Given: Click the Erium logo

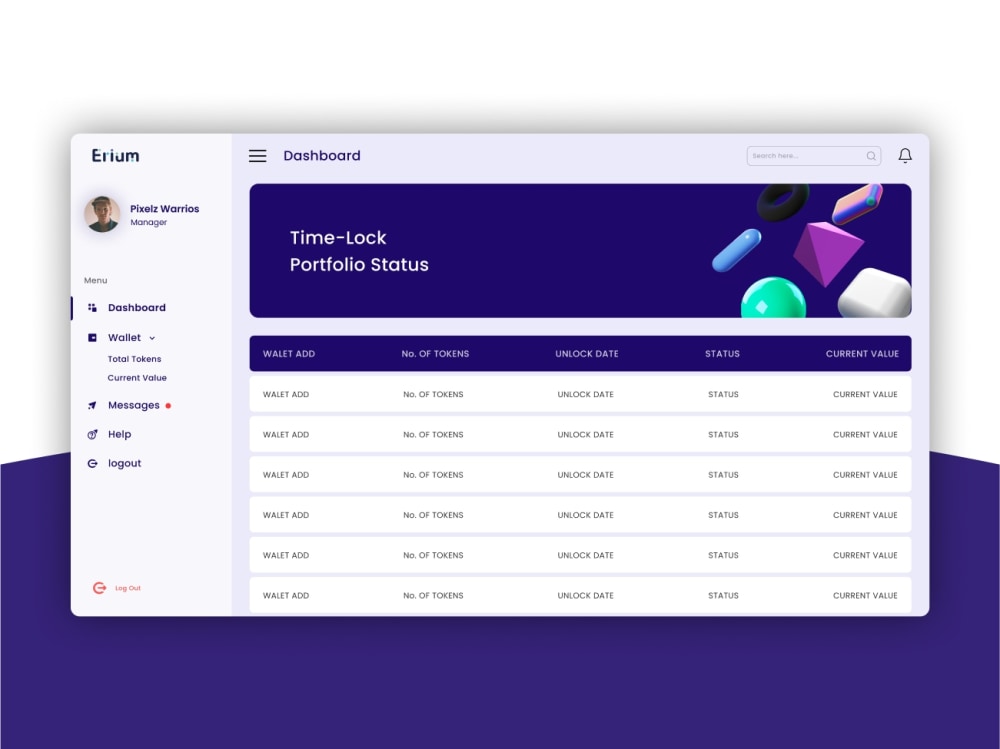Looking at the screenshot, I should coord(113,155).
